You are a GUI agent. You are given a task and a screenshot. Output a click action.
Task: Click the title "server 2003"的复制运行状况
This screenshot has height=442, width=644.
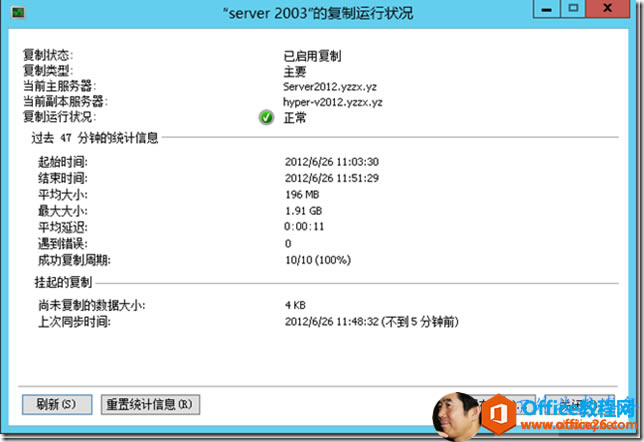[318, 13]
